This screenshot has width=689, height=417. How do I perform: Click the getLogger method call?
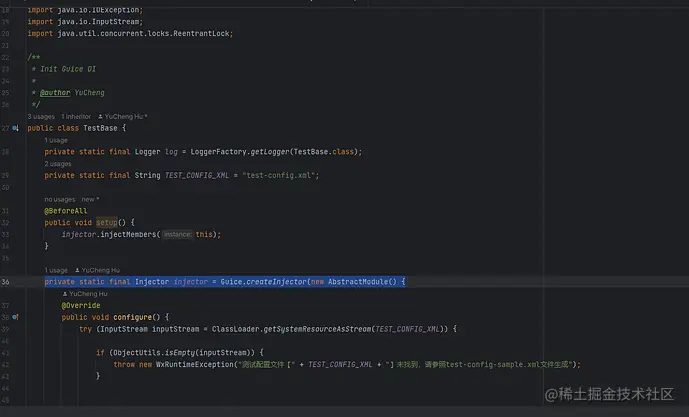tap(270, 152)
